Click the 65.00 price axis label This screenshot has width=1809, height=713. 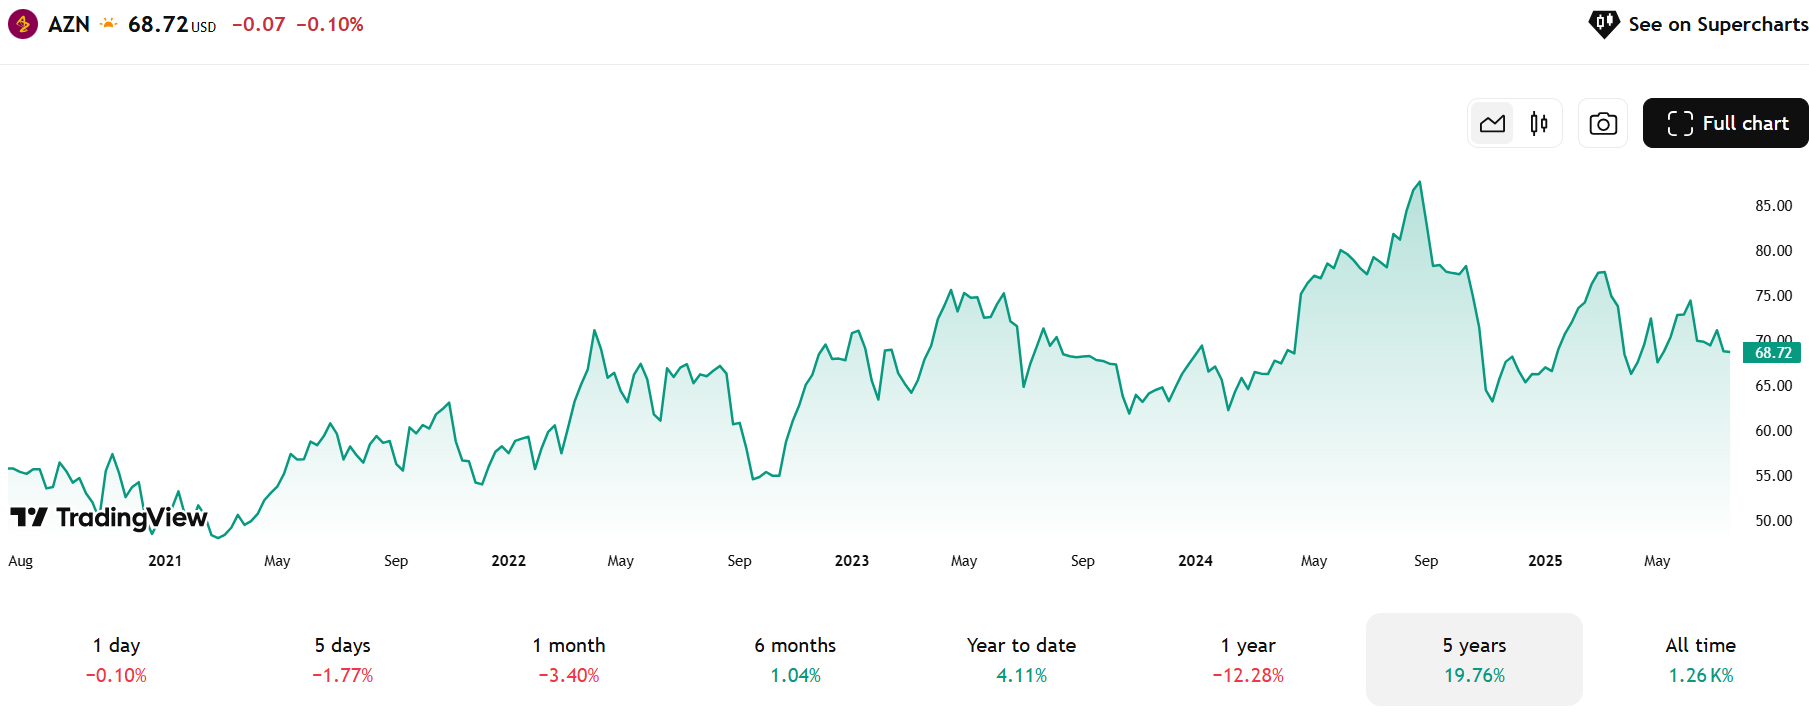[x=1774, y=386]
